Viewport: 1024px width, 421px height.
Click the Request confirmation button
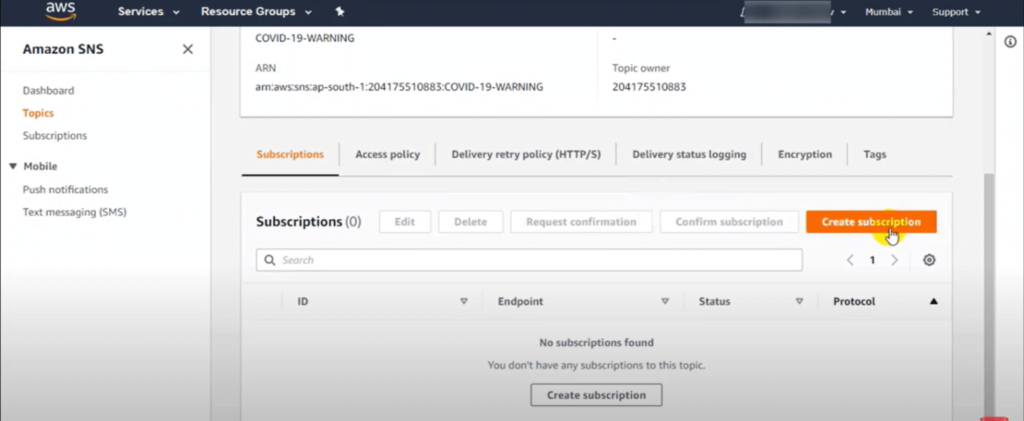581,222
